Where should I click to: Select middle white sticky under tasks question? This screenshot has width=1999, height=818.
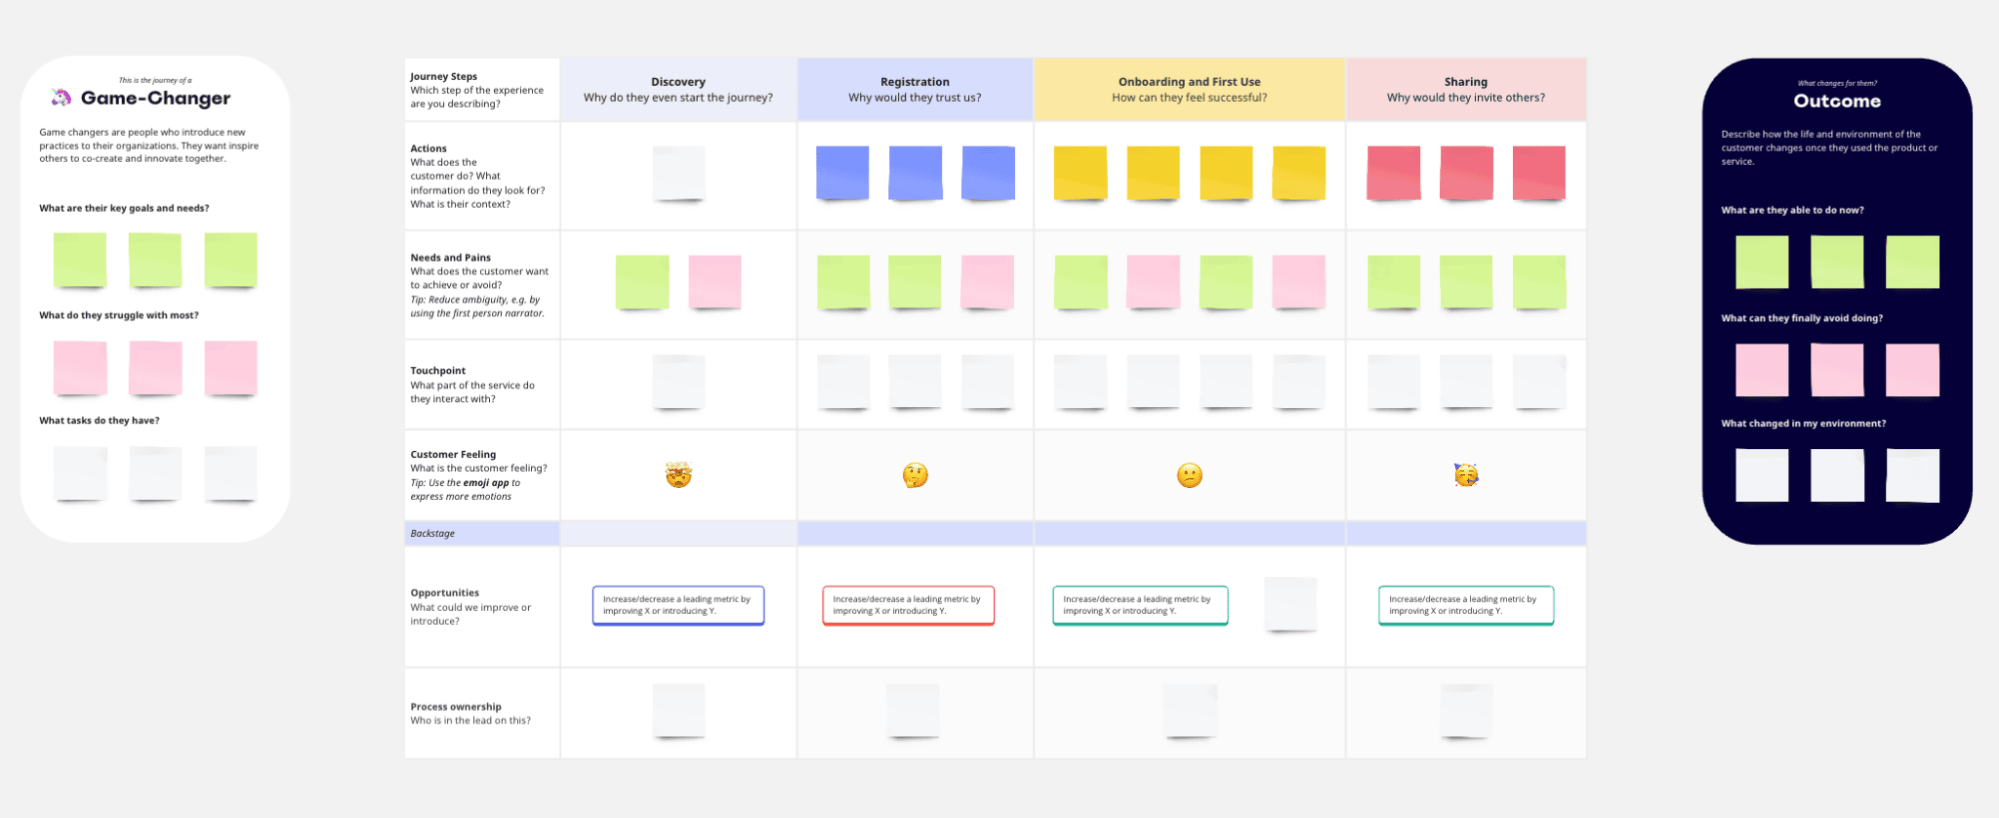(155, 473)
